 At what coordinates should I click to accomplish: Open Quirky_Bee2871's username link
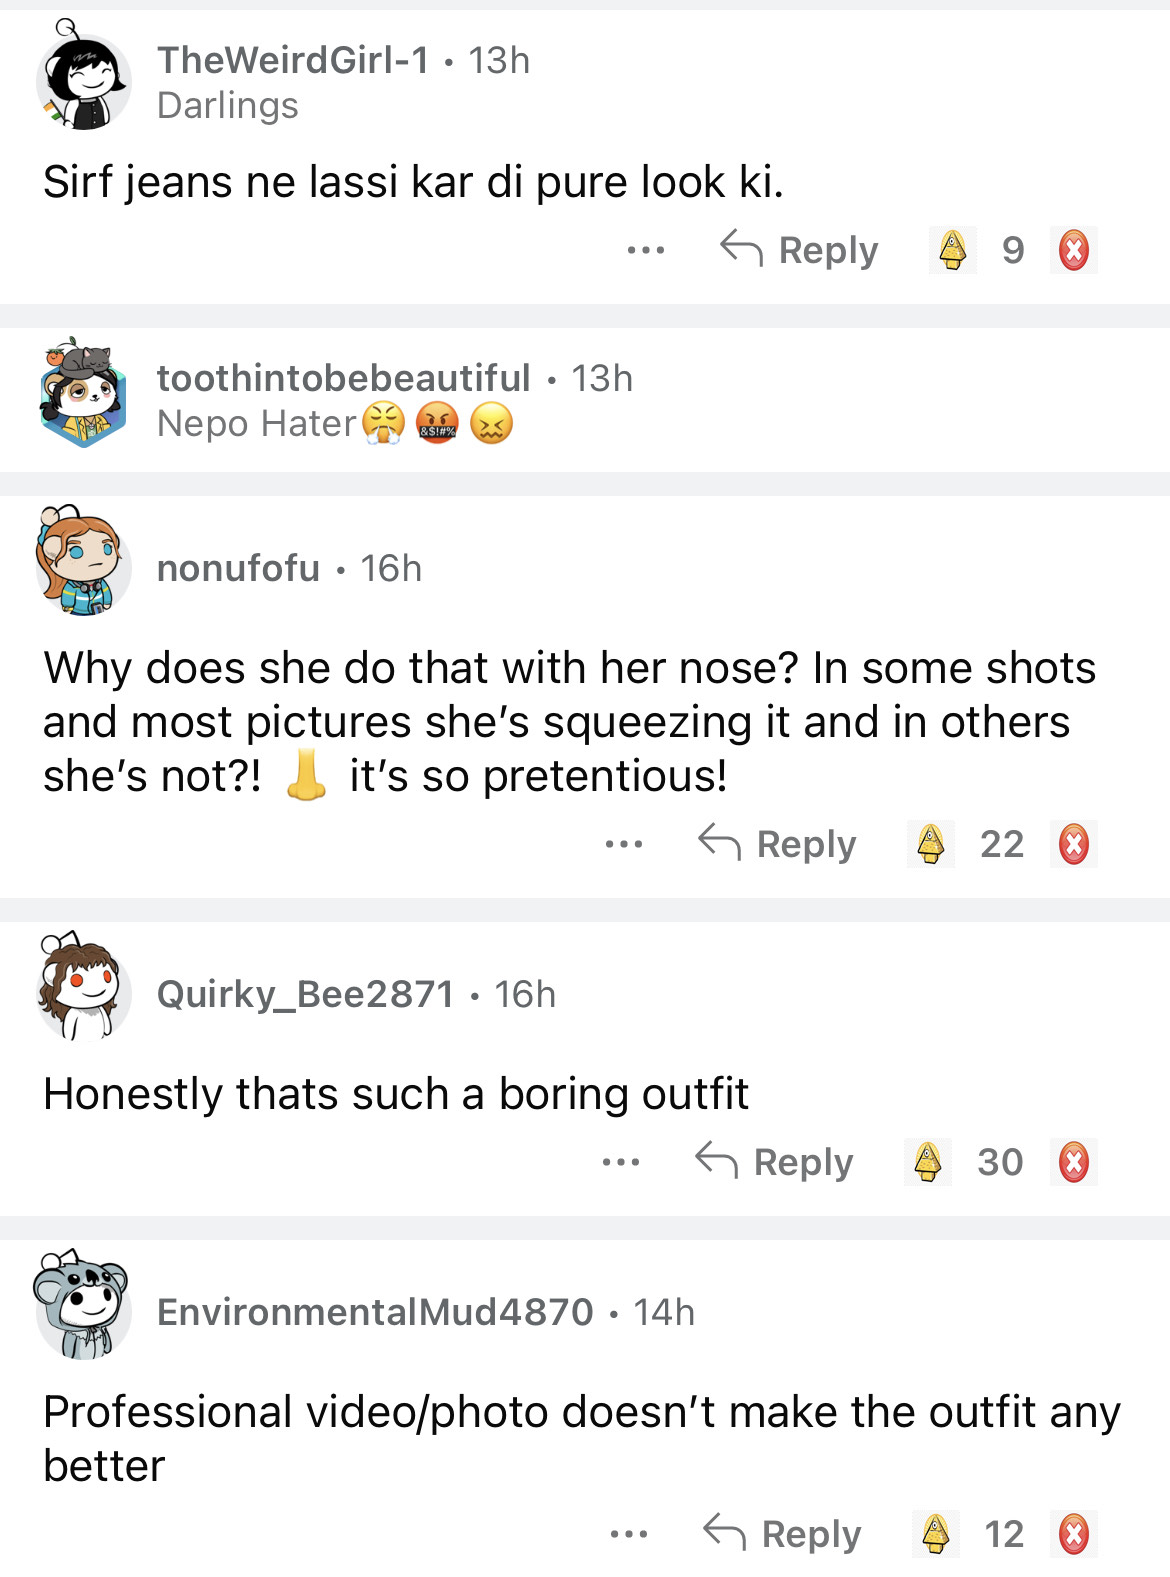[x=305, y=994]
